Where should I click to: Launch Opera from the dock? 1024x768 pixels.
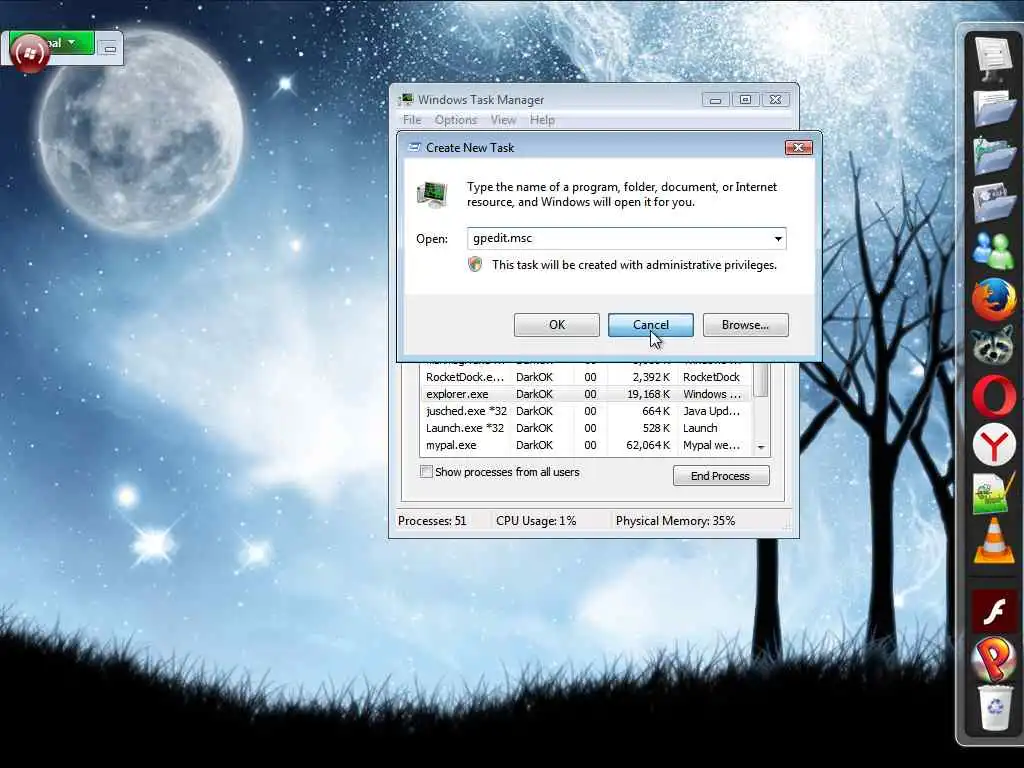993,396
